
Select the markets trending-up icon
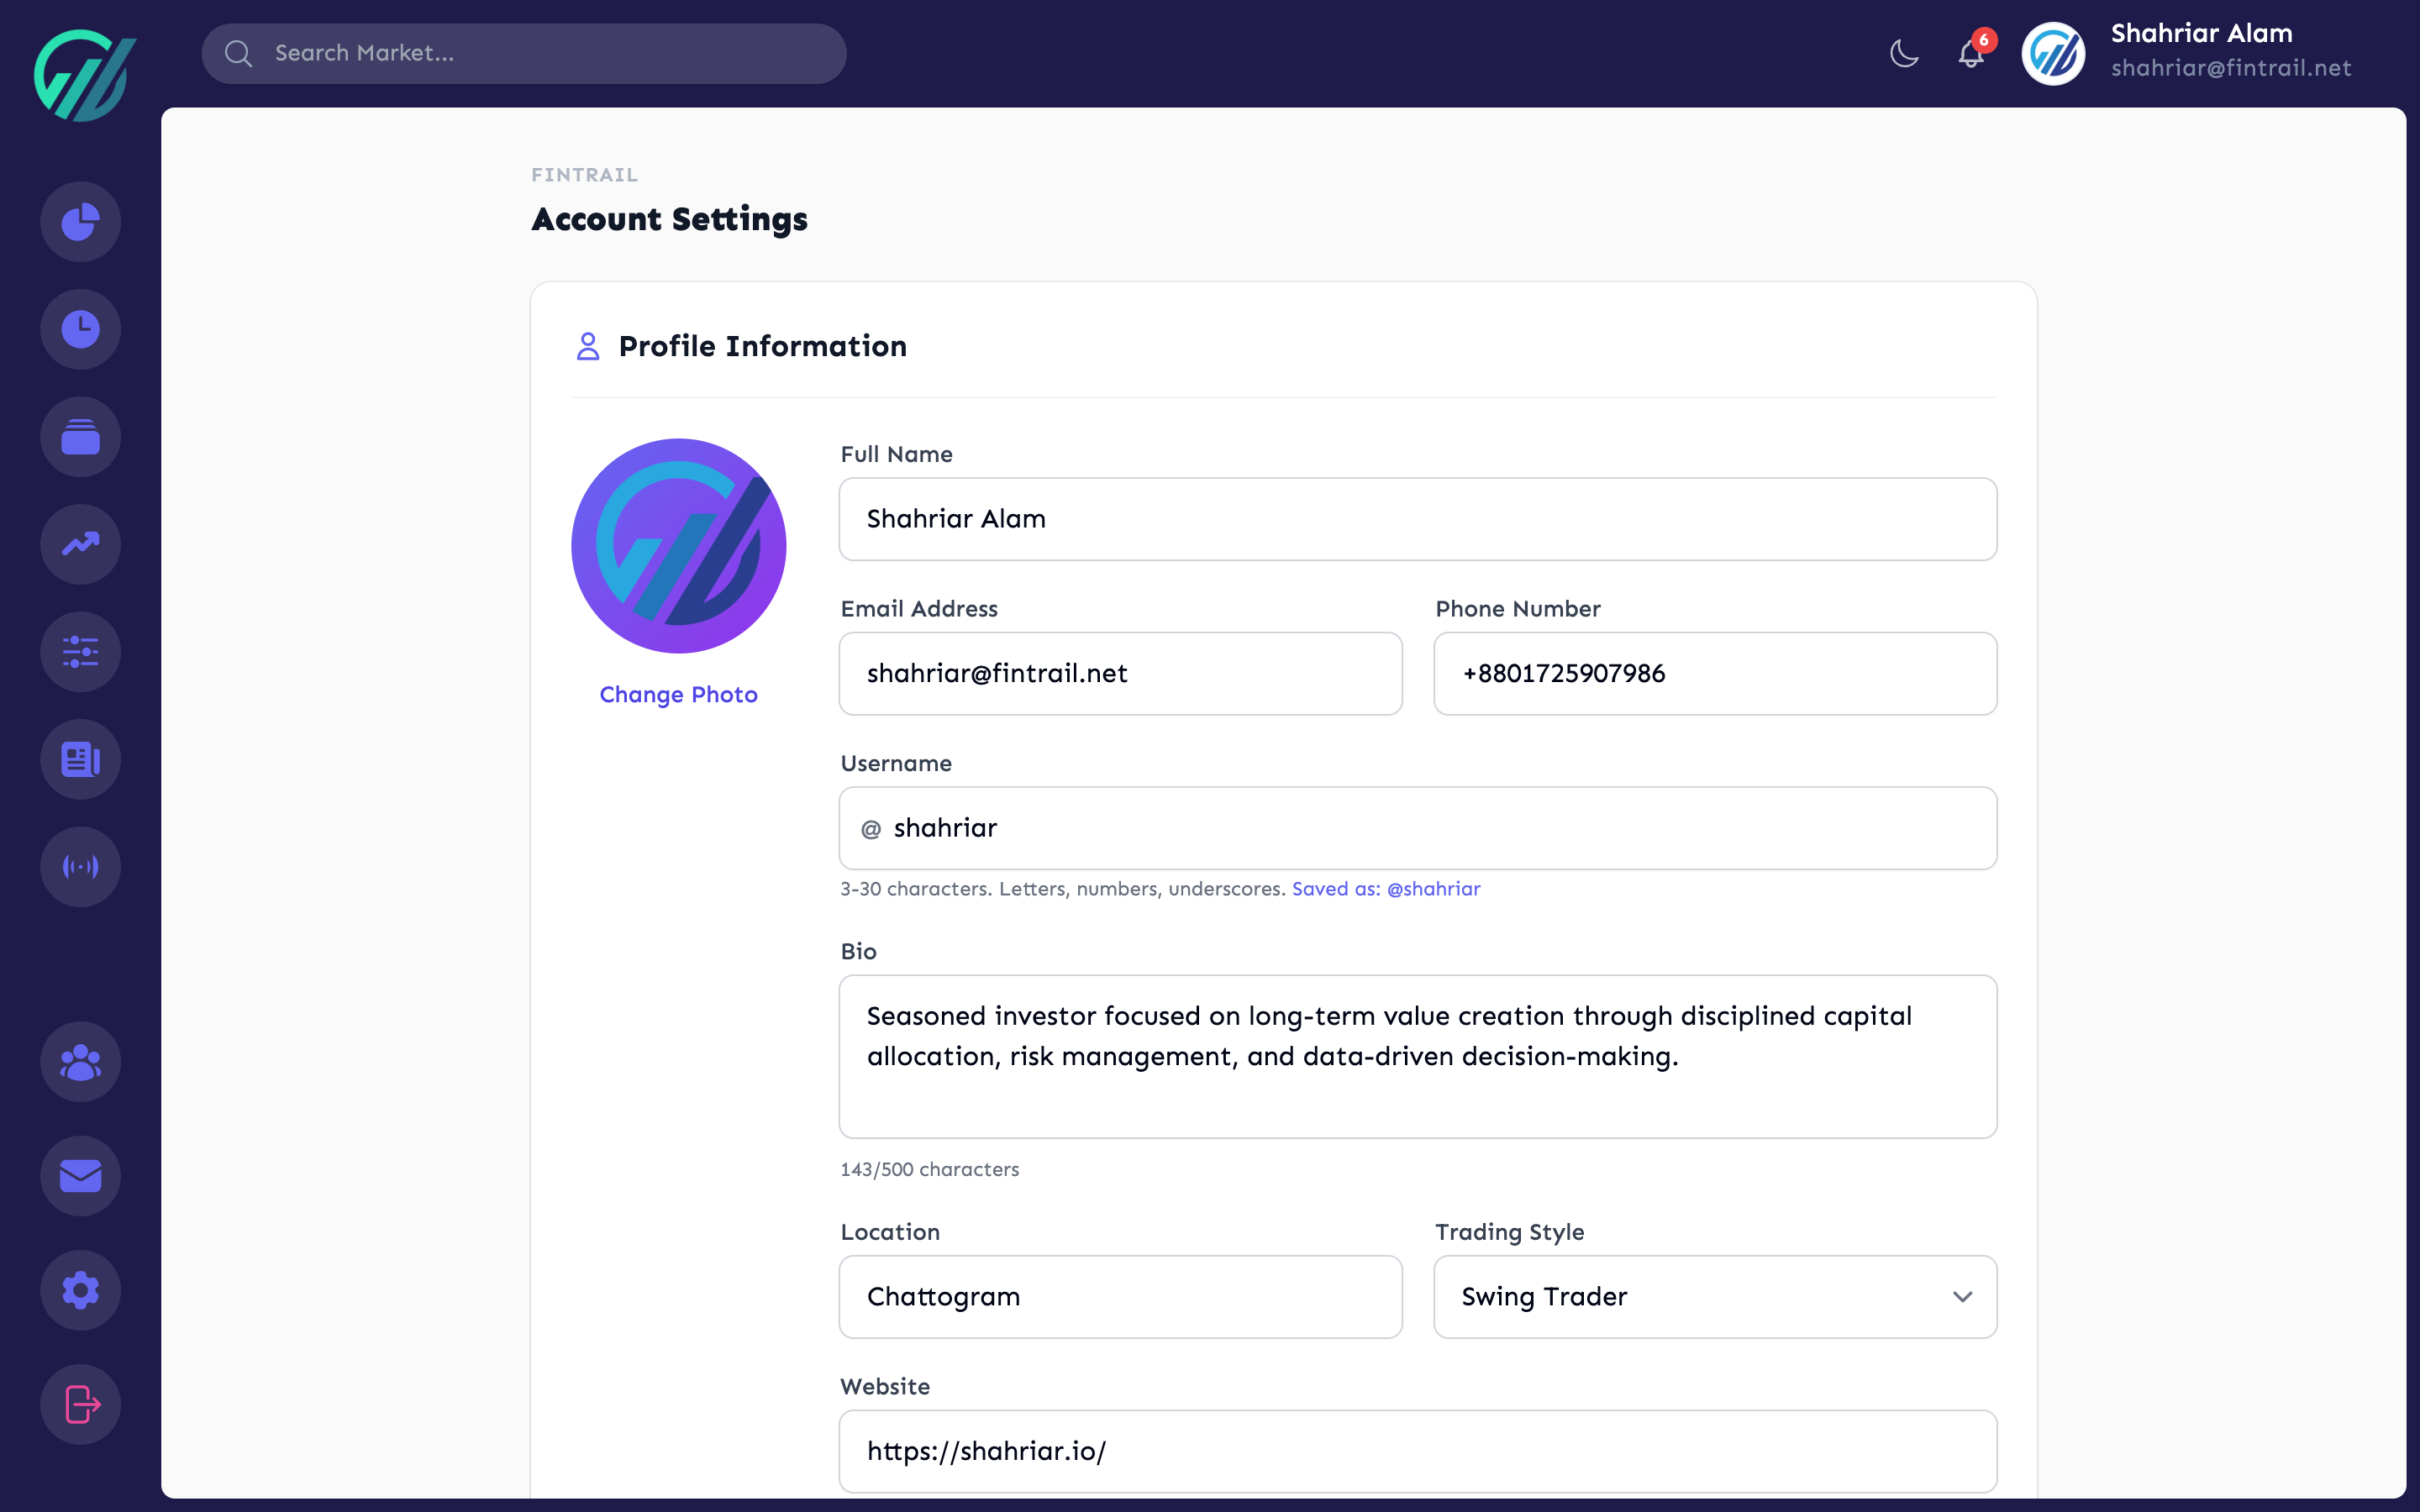coord(80,544)
